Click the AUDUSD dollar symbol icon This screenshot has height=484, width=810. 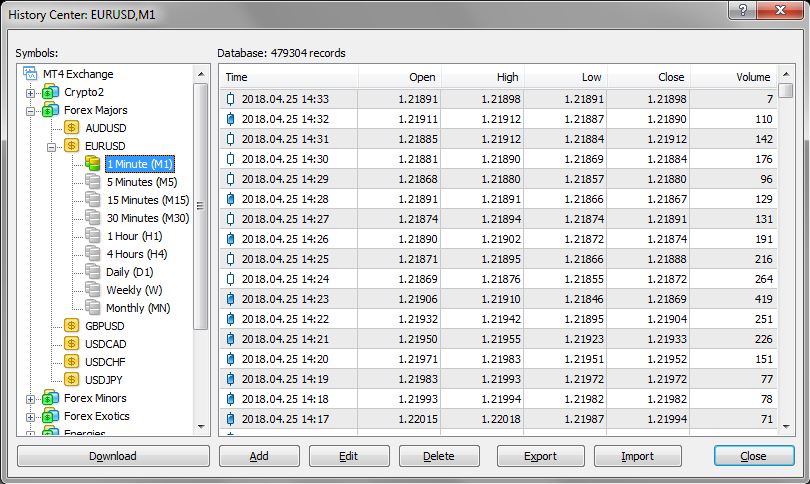(71, 128)
